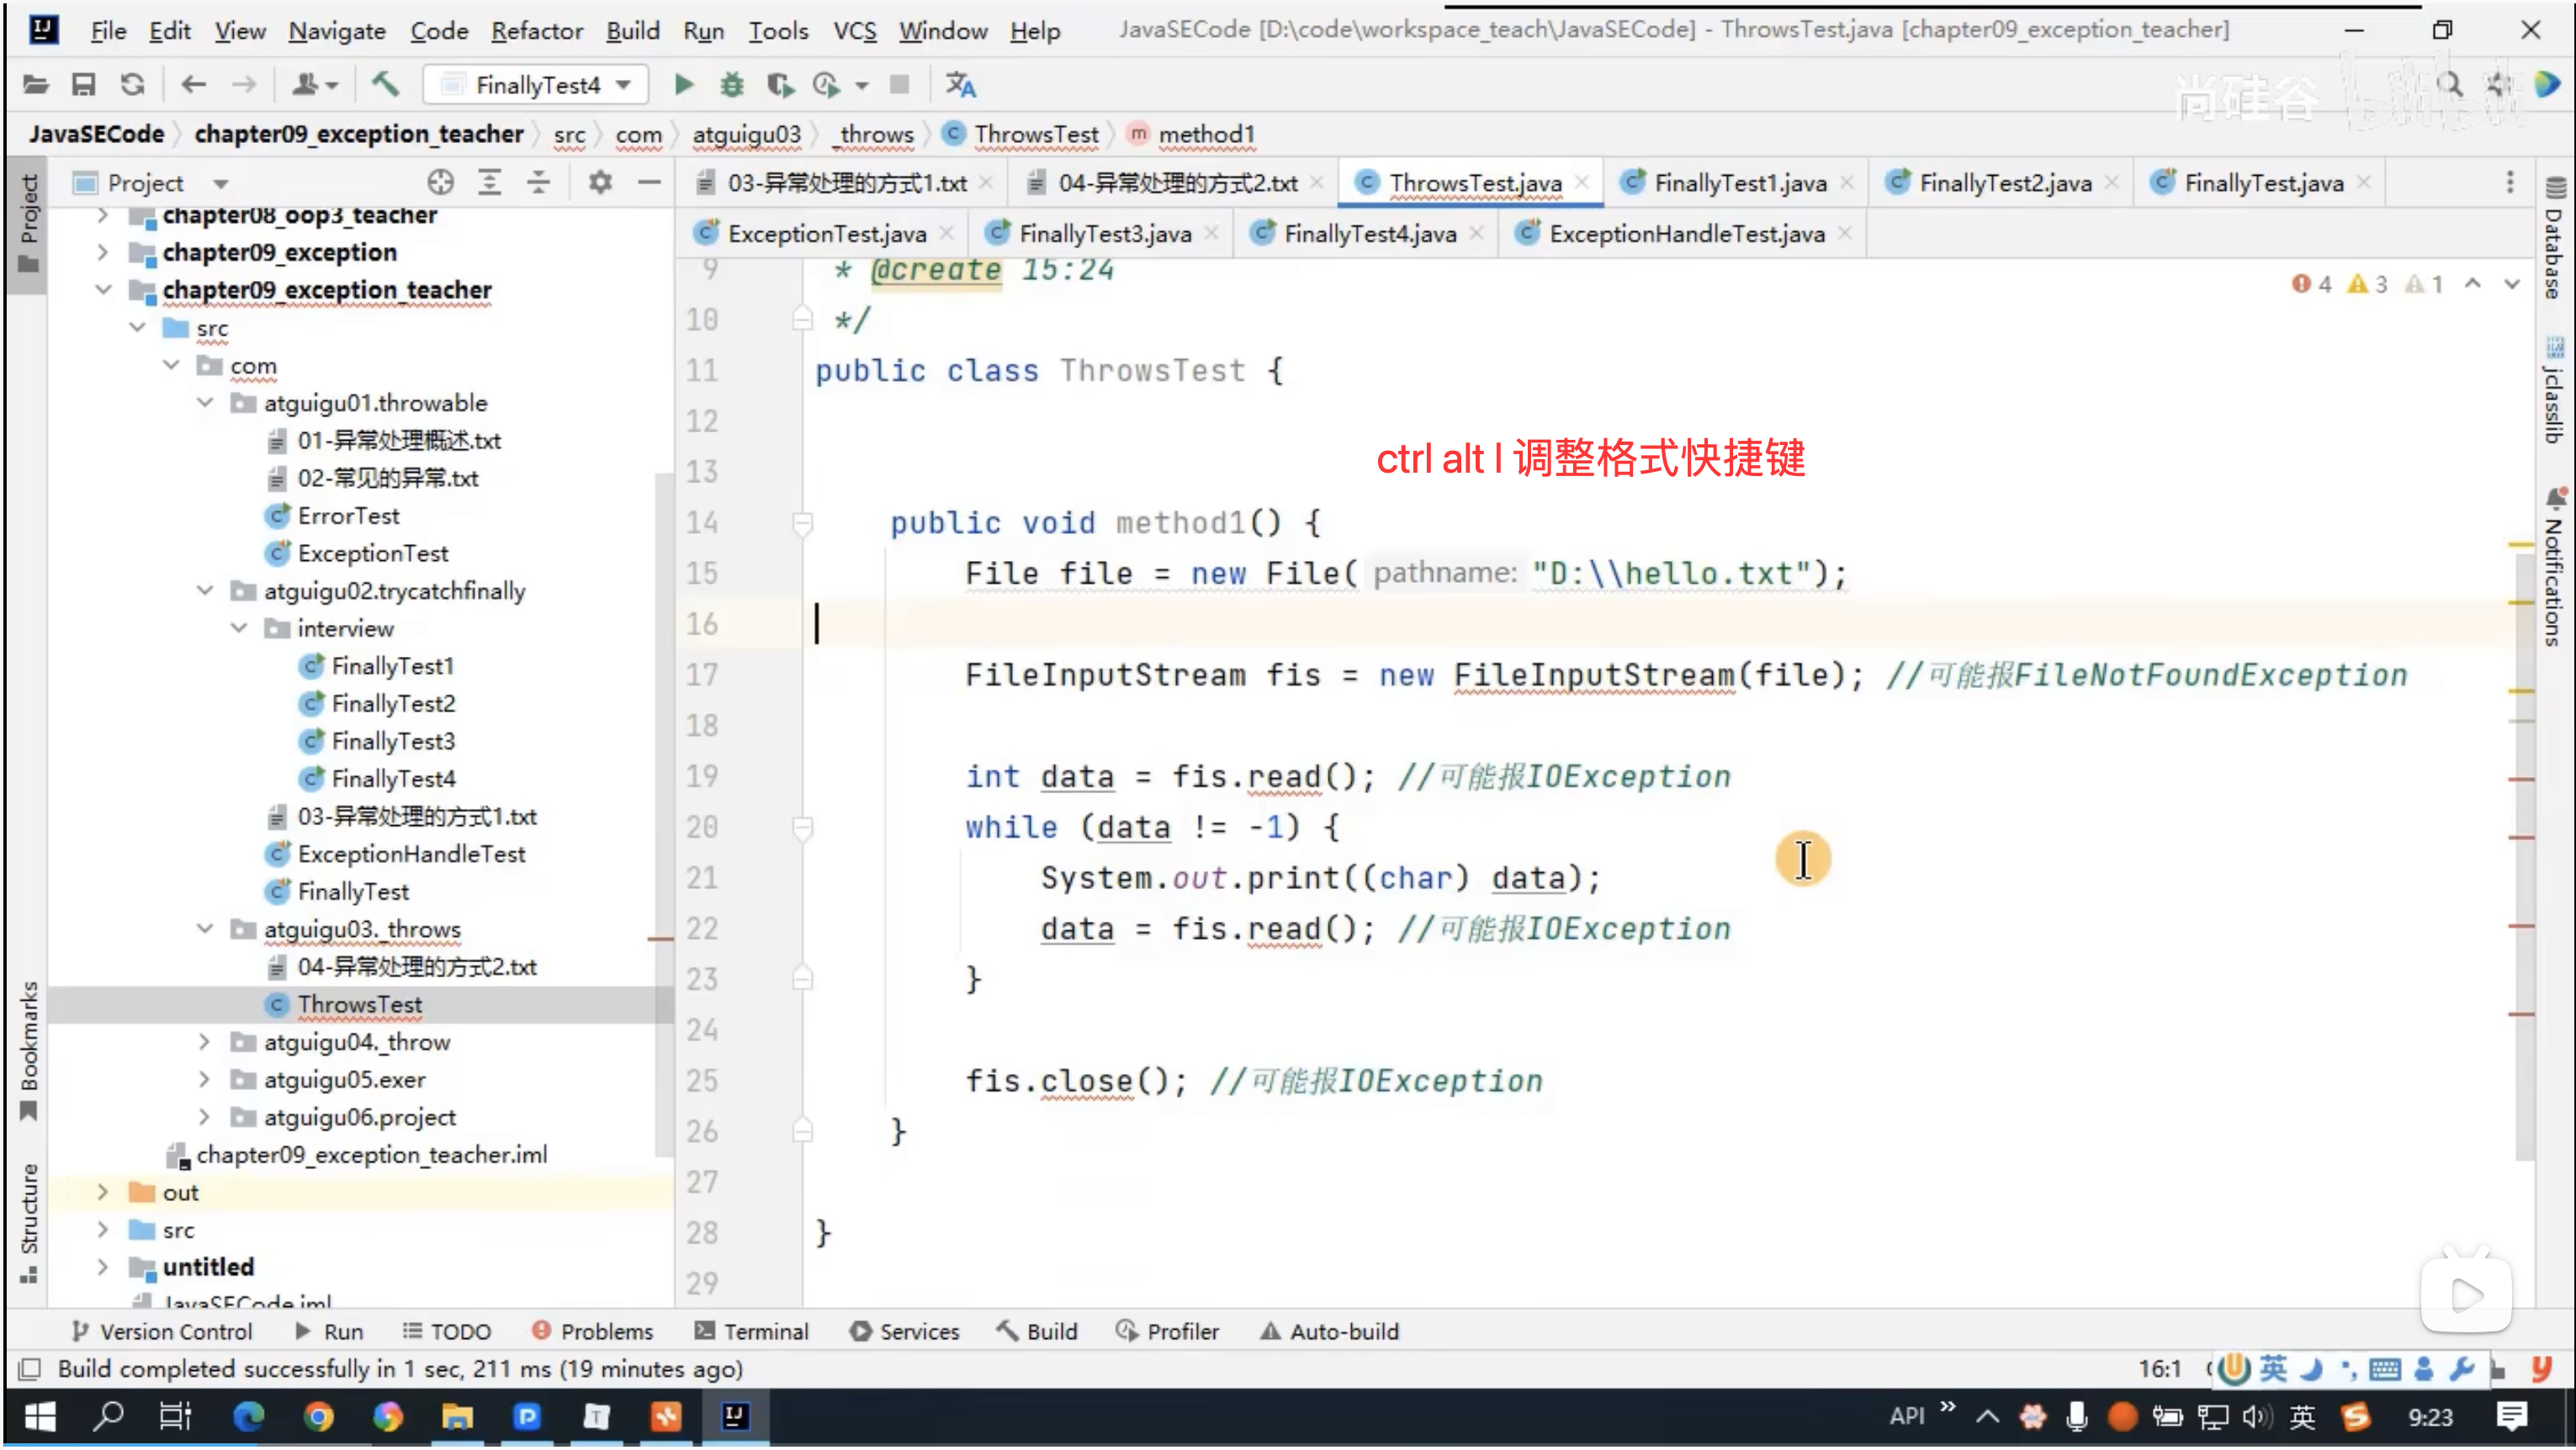
Task: Click the Build hammer icon
Action: pyautogui.click(x=385, y=85)
